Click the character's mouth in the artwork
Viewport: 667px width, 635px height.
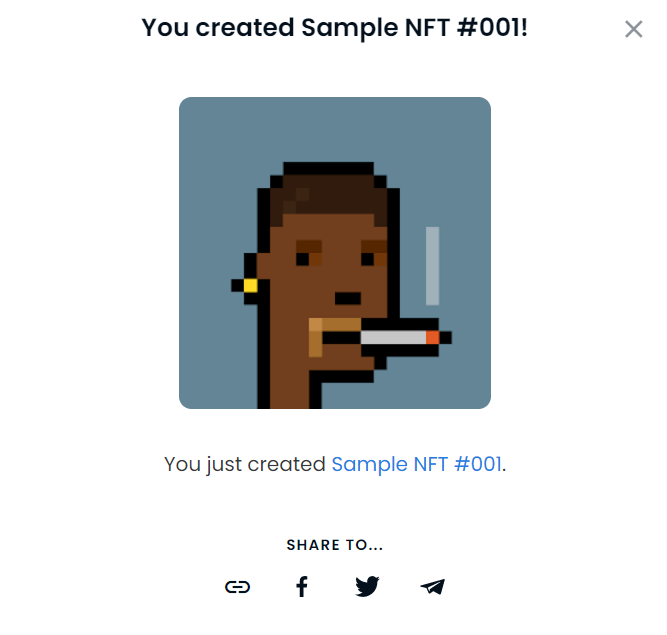coord(348,298)
